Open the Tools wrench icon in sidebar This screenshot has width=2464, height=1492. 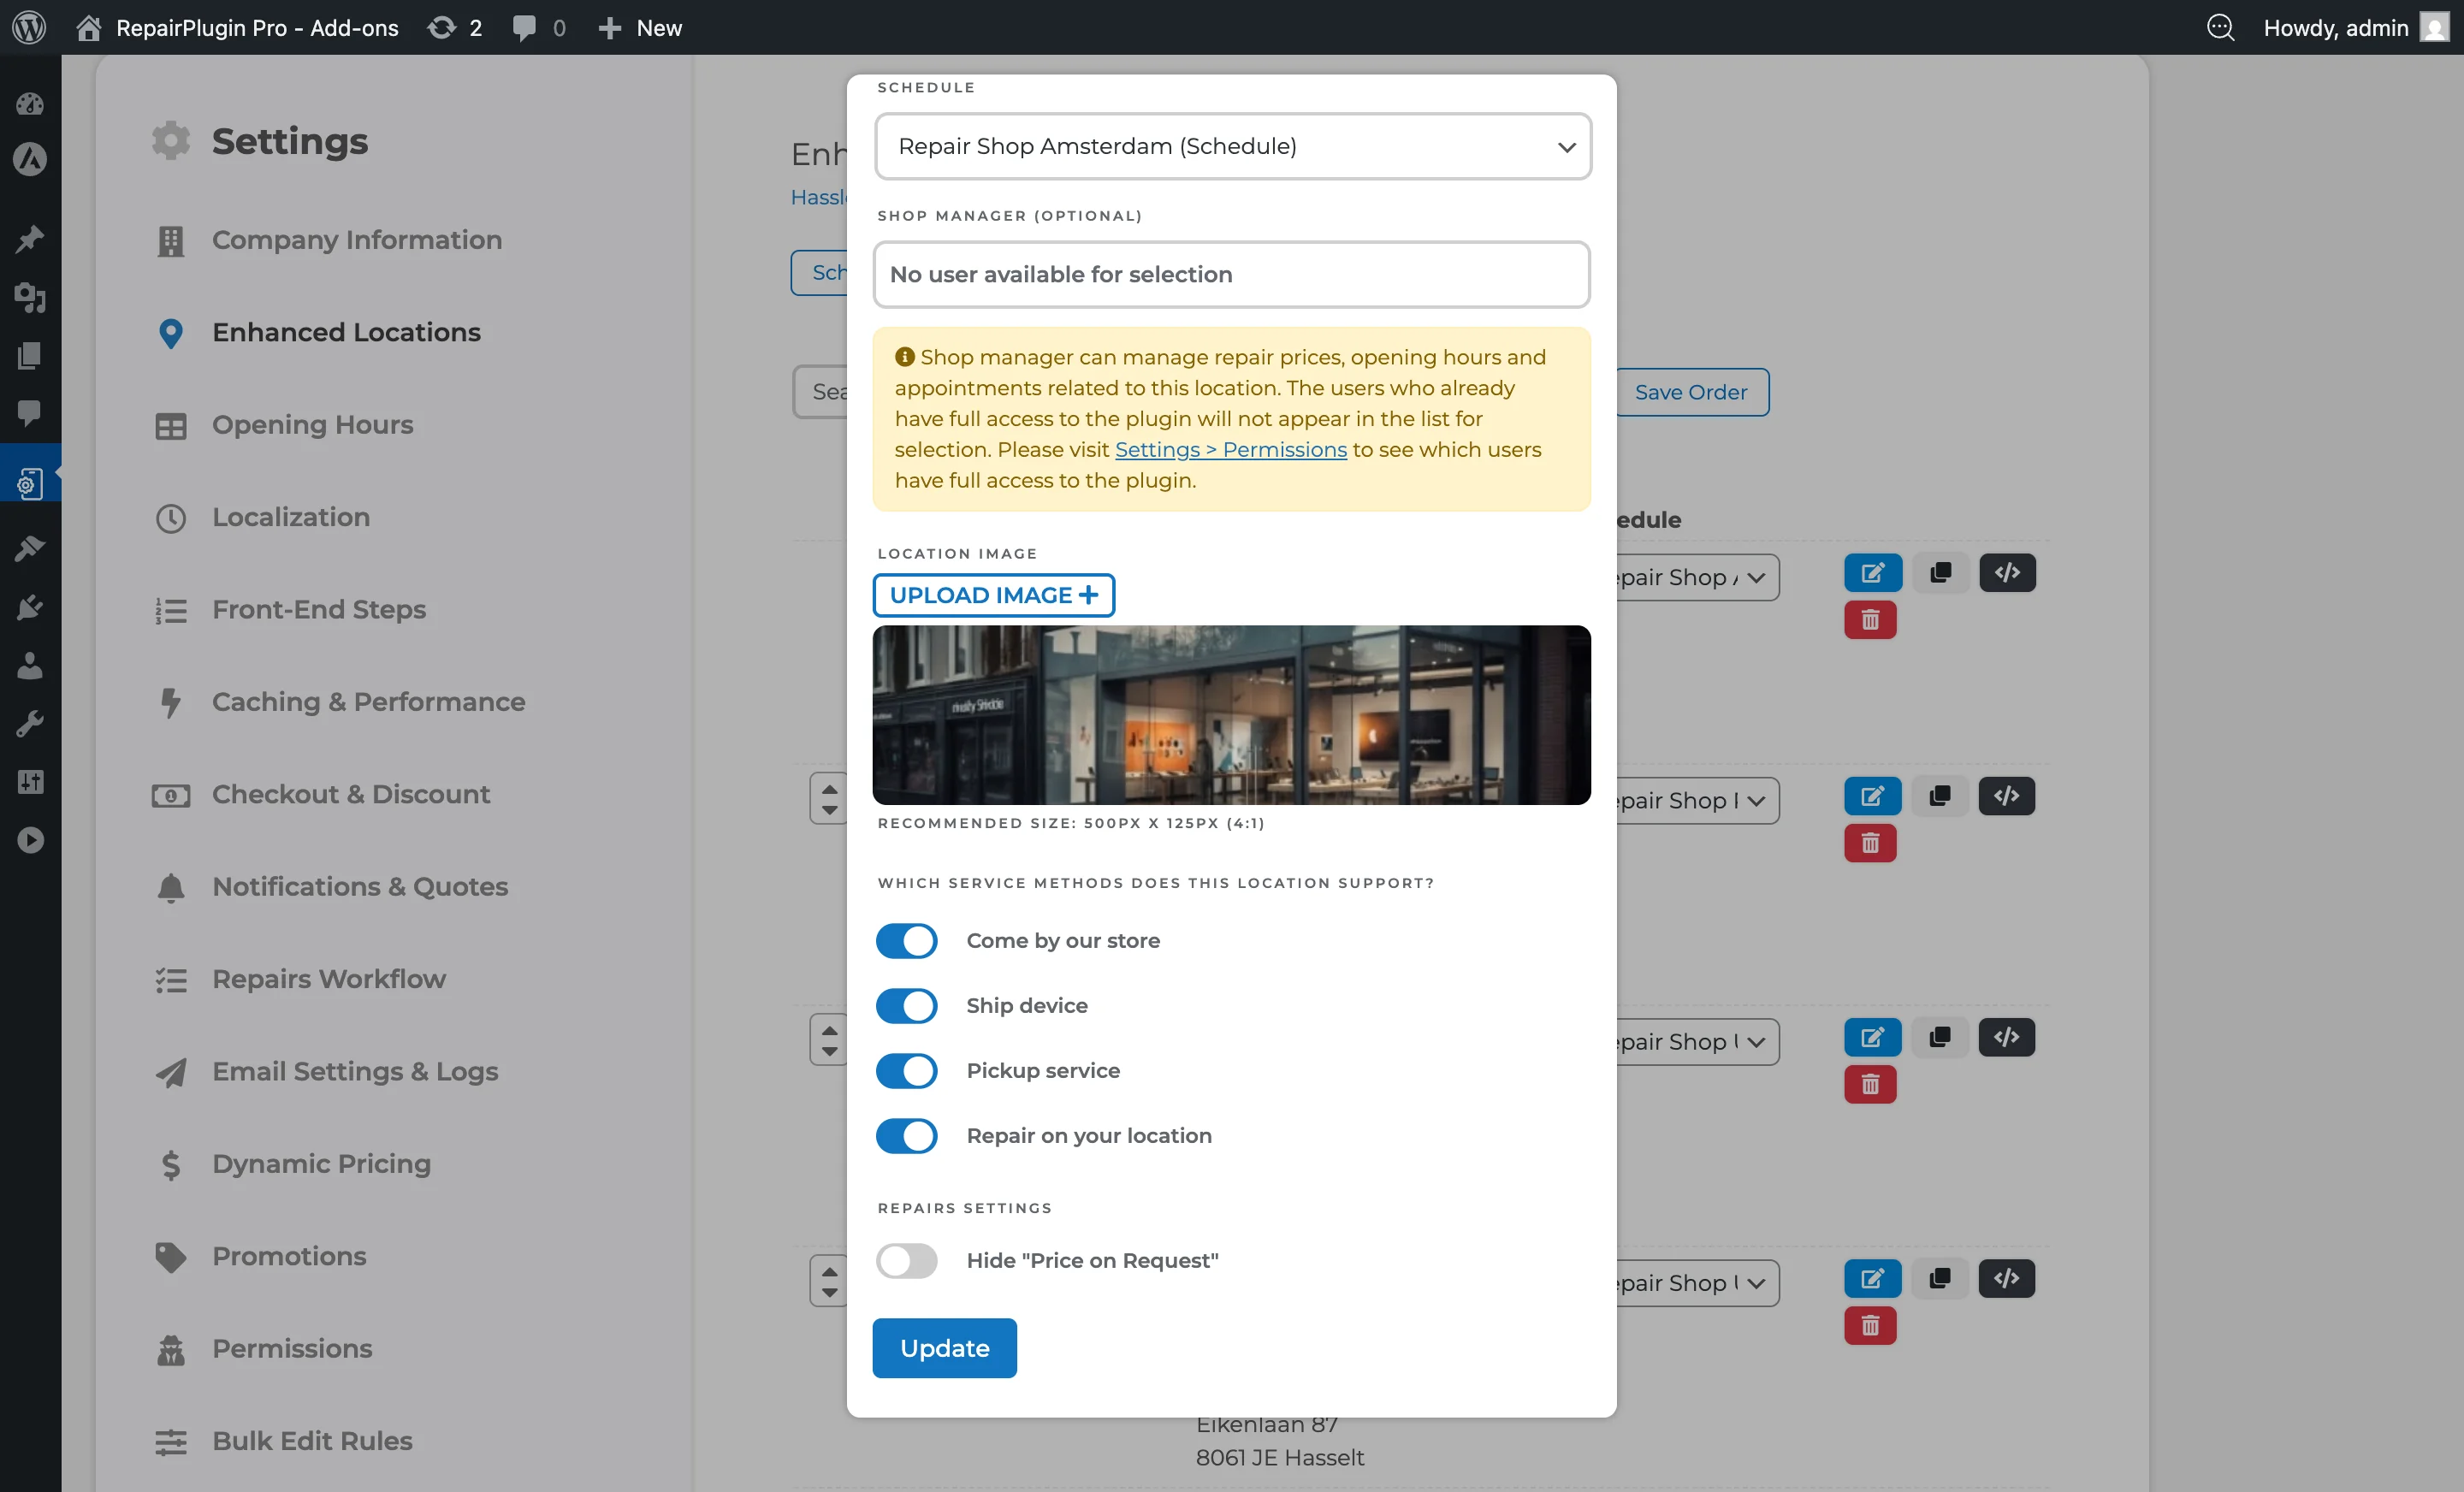(x=30, y=723)
